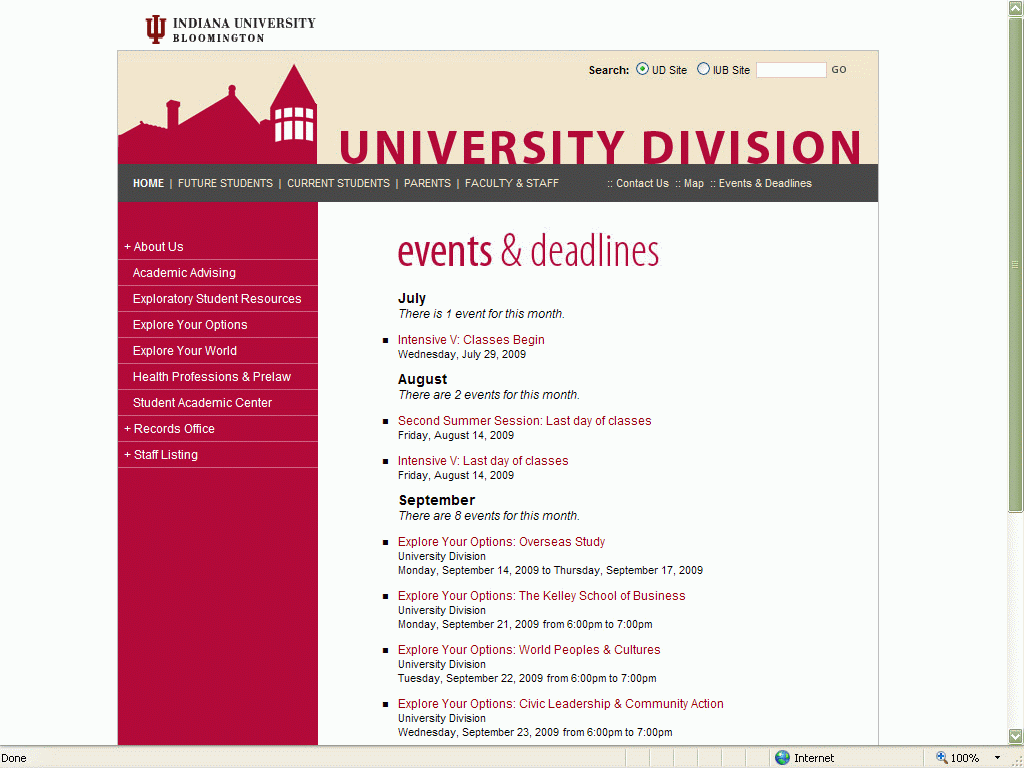Click the "August" month heading
Viewport: 1024px width, 768px height.
click(x=423, y=379)
